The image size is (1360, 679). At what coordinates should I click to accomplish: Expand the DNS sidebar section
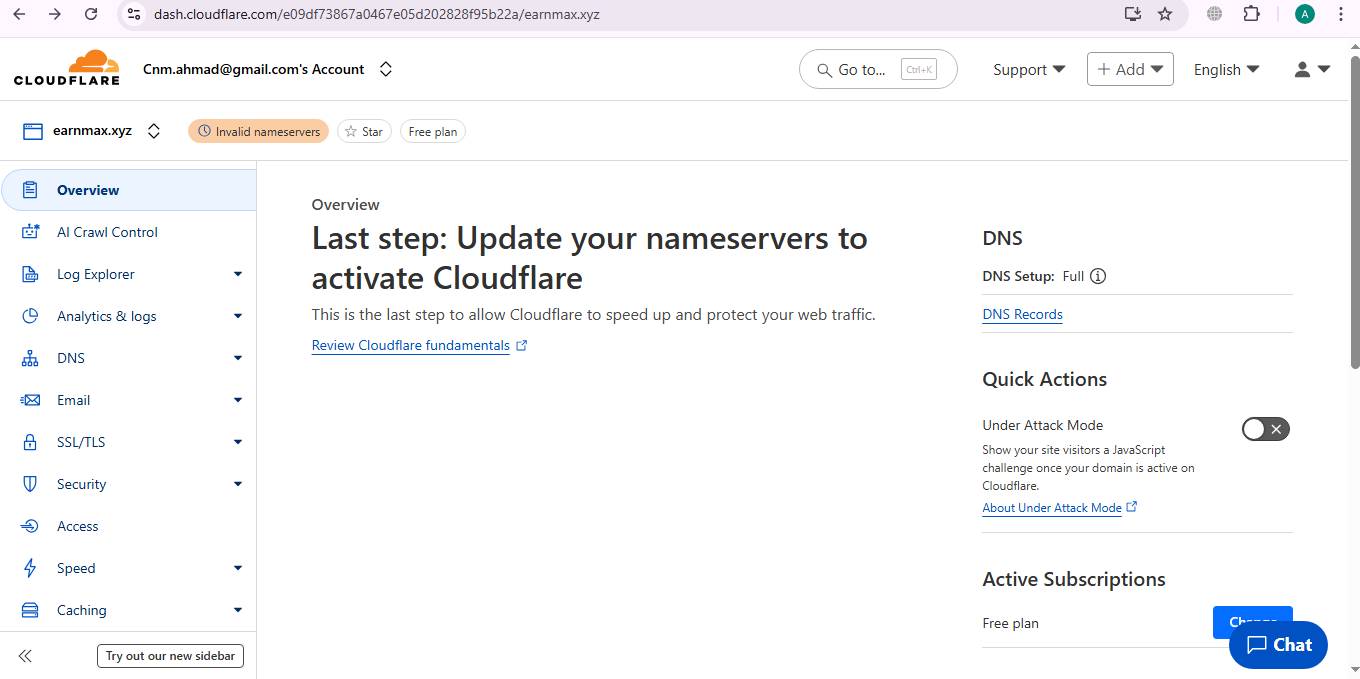(x=237, y=358)
